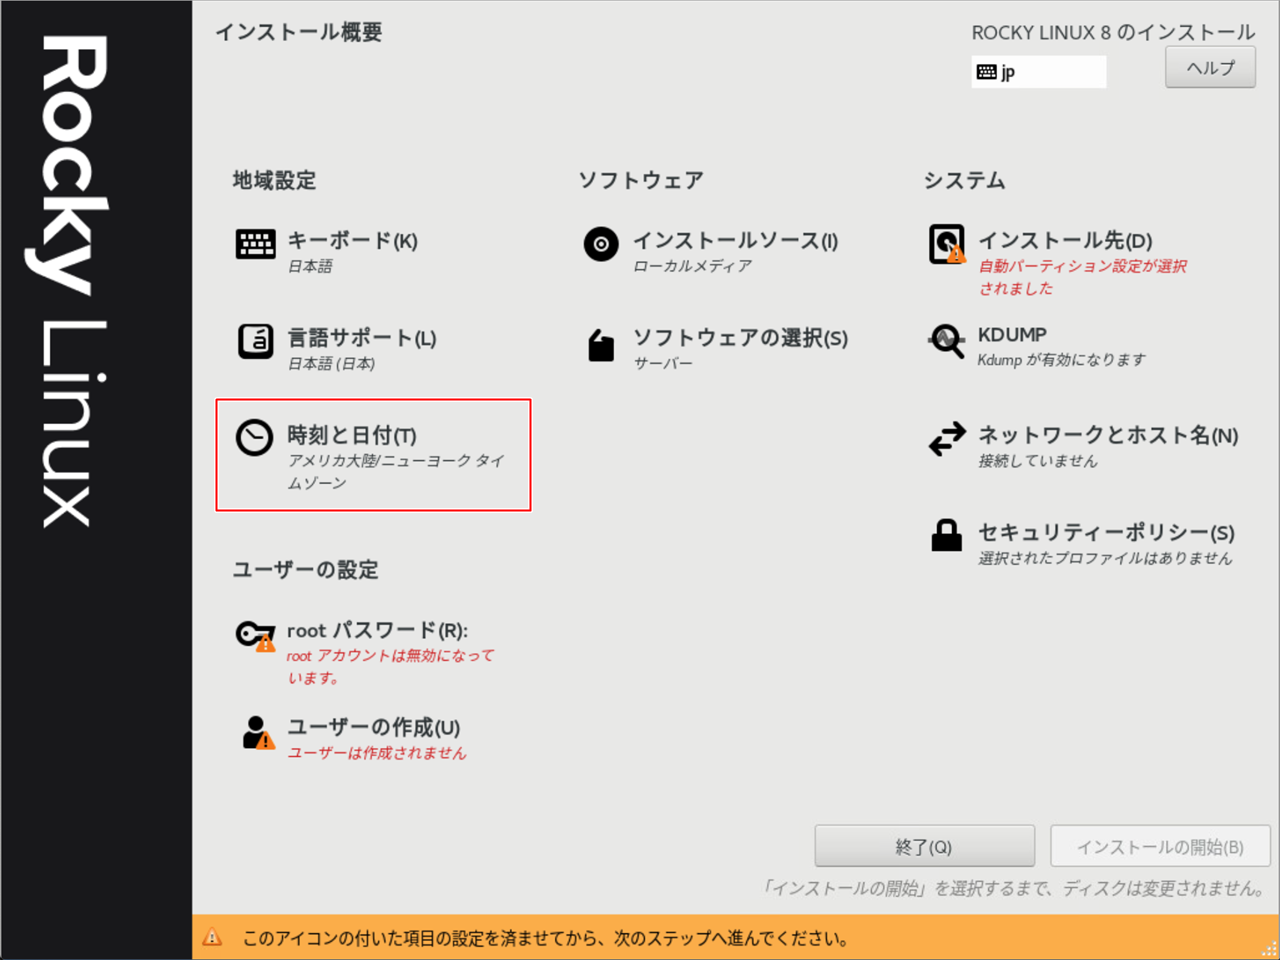
Task: Click the hard disk icon for インストール先
Action: coord(946,244)
